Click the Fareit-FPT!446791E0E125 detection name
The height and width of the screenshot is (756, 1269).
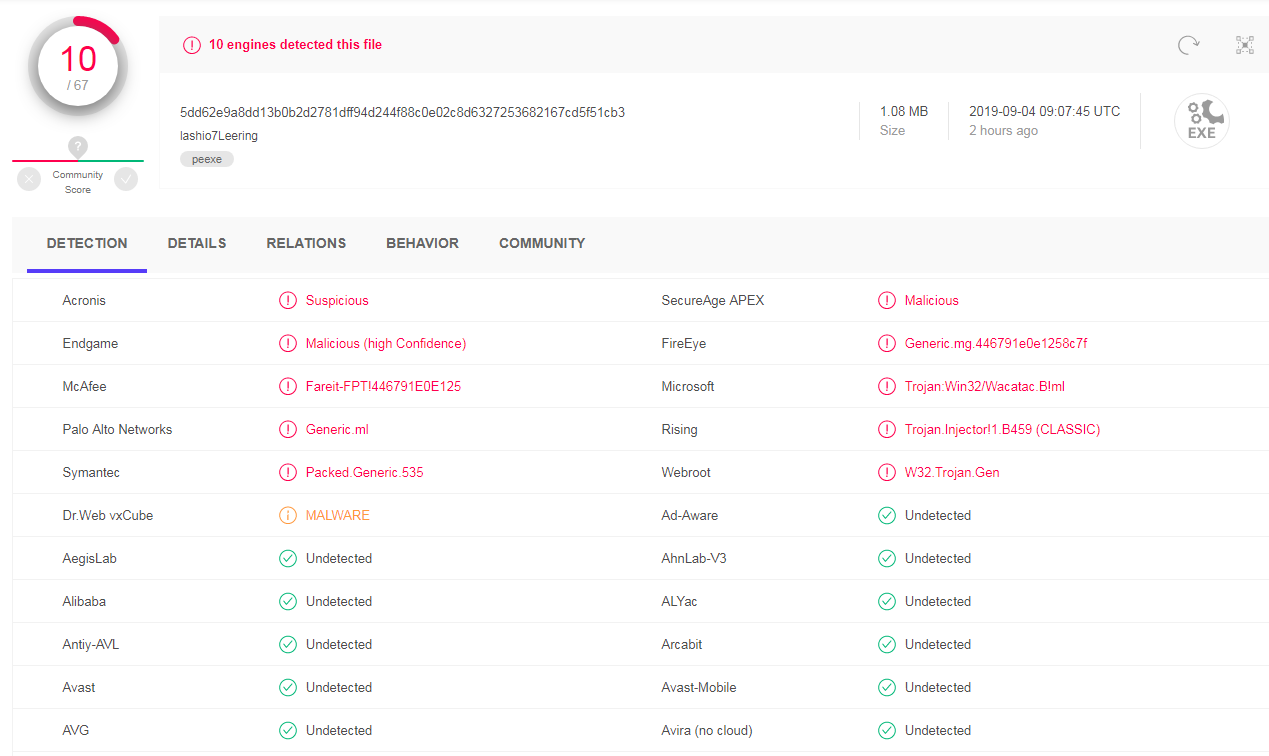pos(383,386)
